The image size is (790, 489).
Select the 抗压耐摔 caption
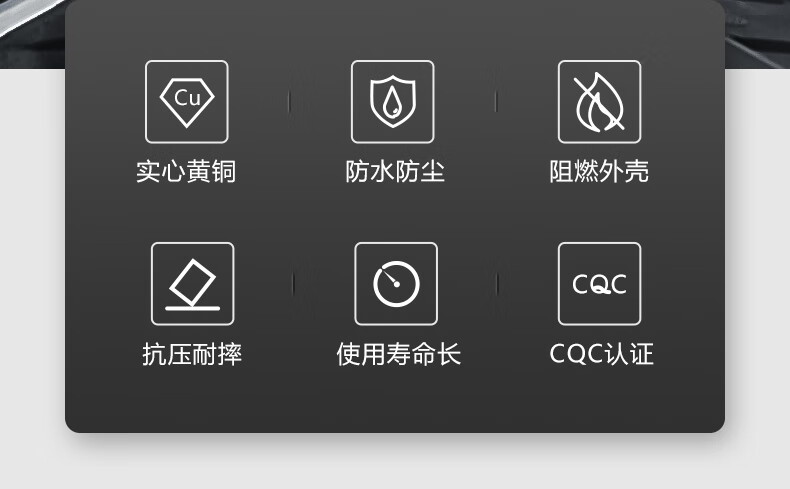pos(192,354)
